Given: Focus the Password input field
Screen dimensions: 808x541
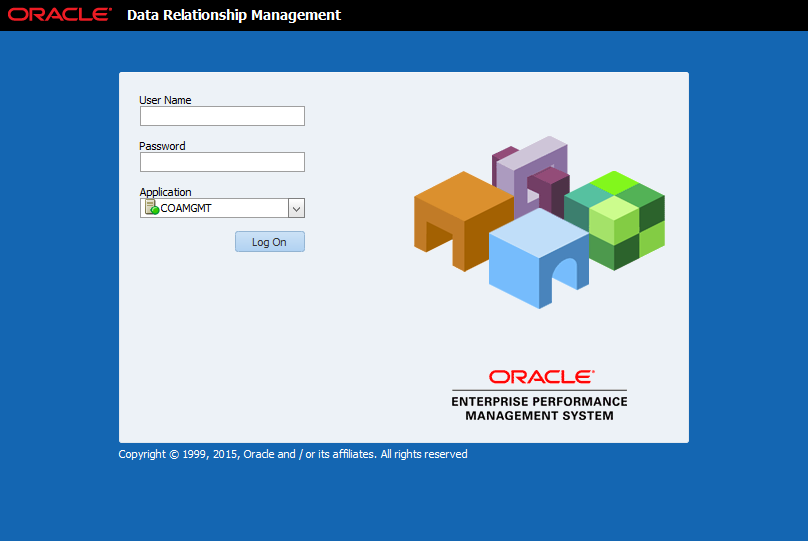Looking at the screenshot, I should pos(222,162).
